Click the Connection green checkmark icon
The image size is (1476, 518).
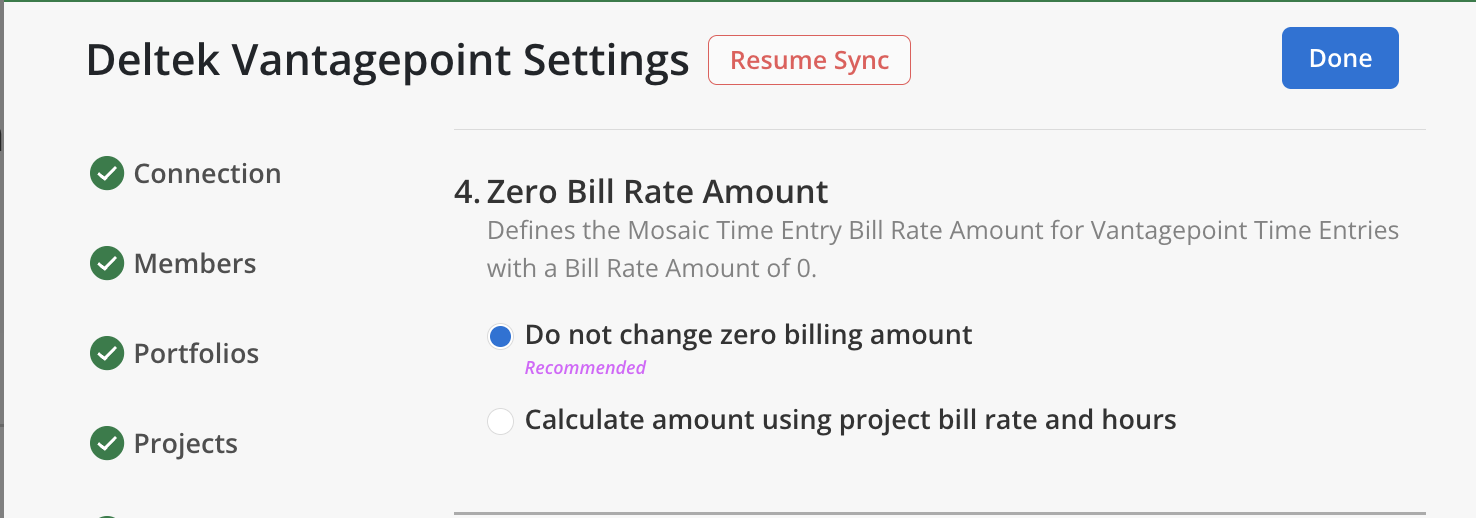106,174
